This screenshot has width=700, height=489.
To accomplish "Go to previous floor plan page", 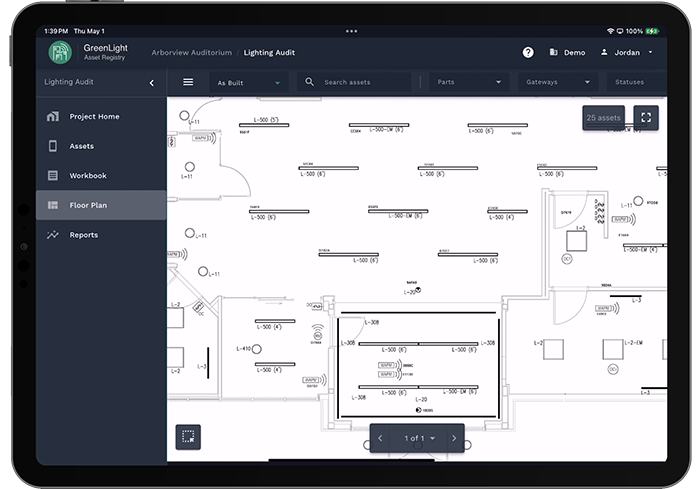I will click(380, 438).
